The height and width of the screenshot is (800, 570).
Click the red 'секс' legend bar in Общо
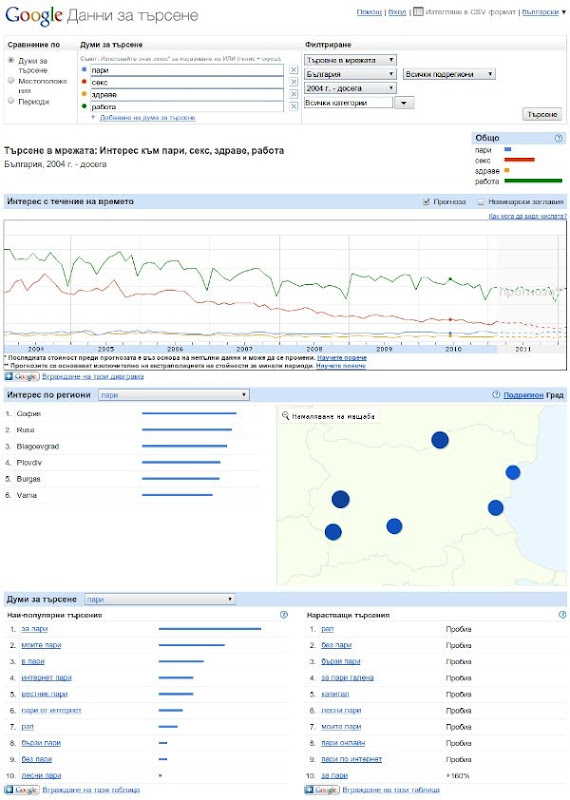[x=519, y=160]
